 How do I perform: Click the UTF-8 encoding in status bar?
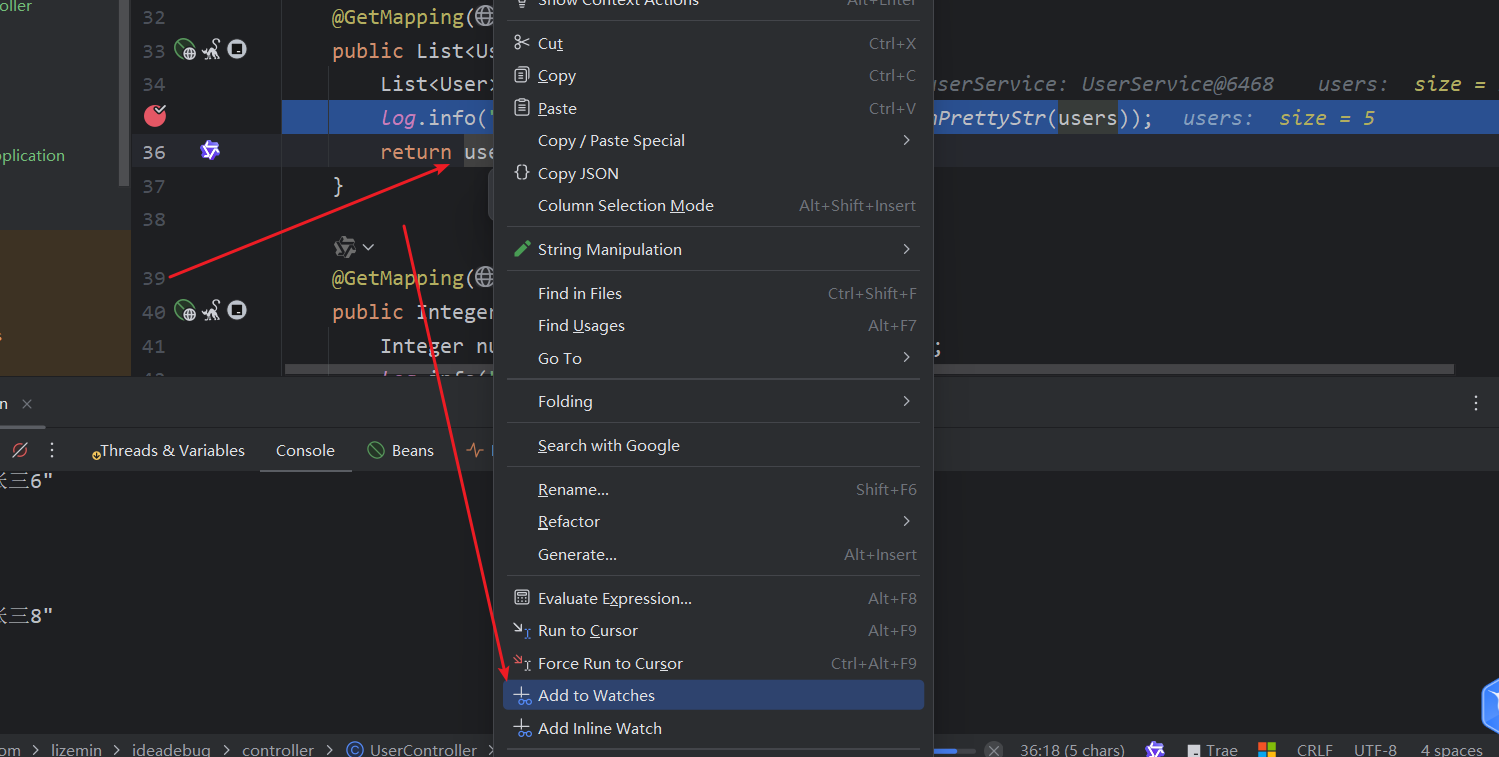pyautogui.click(x=1375, y=749)
